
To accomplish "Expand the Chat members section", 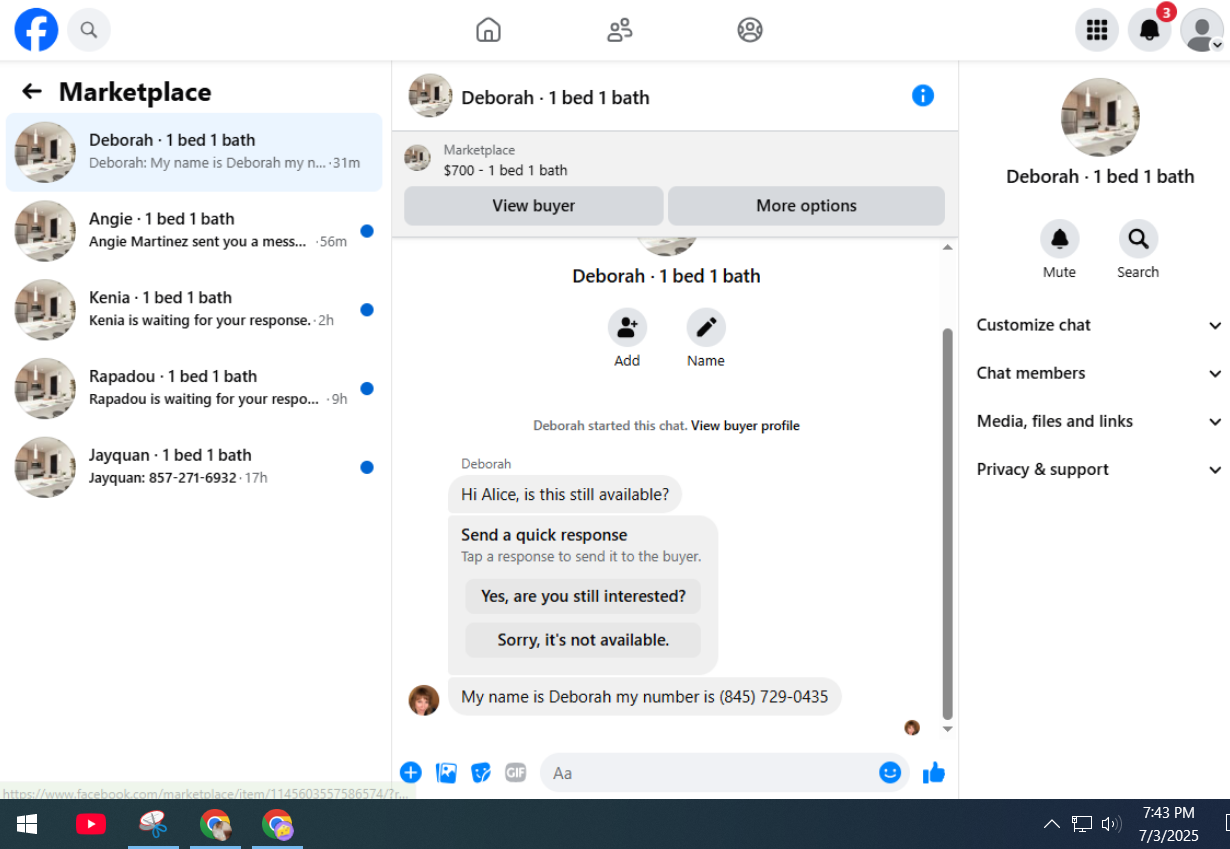I will point(1098,373).
